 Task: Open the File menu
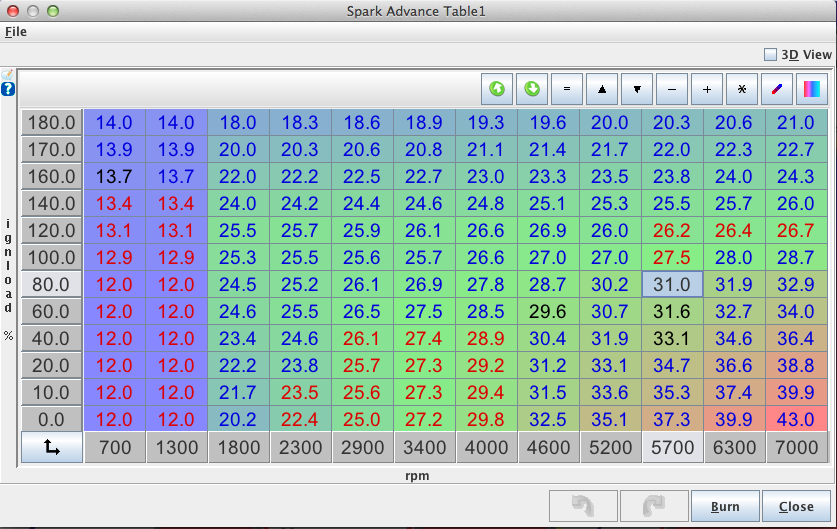click(x=16, y=31)
